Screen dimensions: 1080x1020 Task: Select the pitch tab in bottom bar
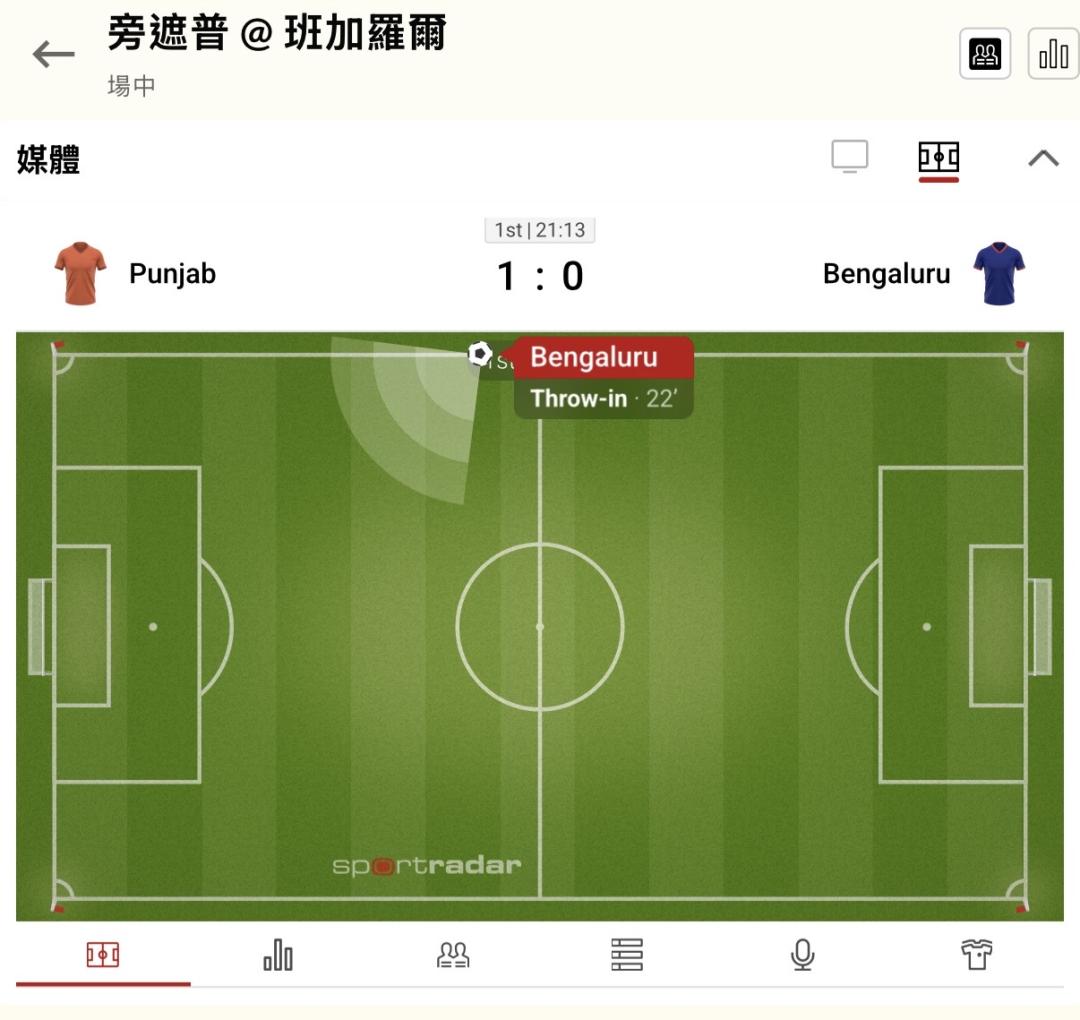click(103, 955)
